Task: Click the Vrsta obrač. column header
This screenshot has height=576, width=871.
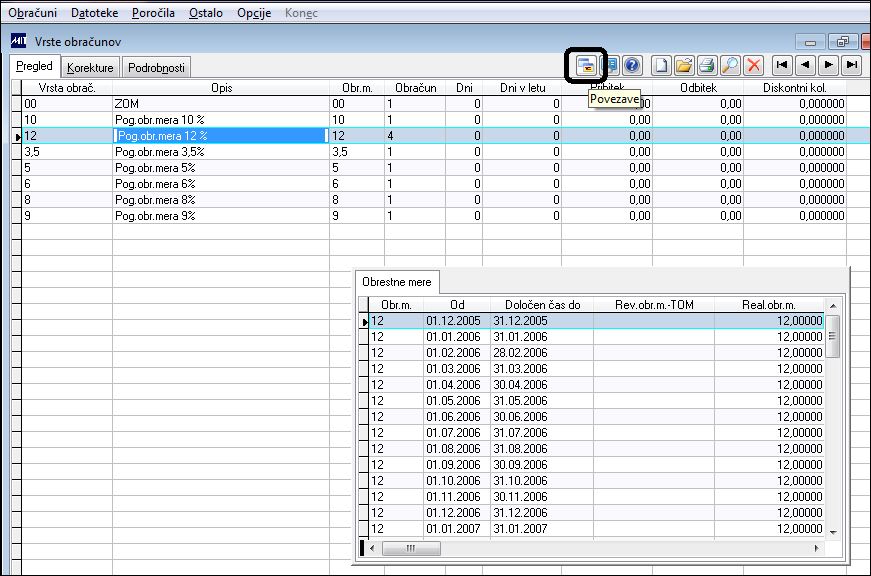Action: coord(67,88)
